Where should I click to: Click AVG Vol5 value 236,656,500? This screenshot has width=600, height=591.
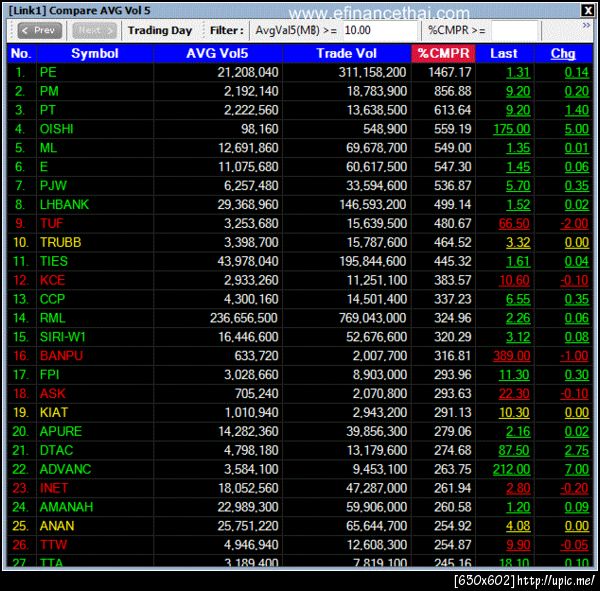(x=244, y=318)
